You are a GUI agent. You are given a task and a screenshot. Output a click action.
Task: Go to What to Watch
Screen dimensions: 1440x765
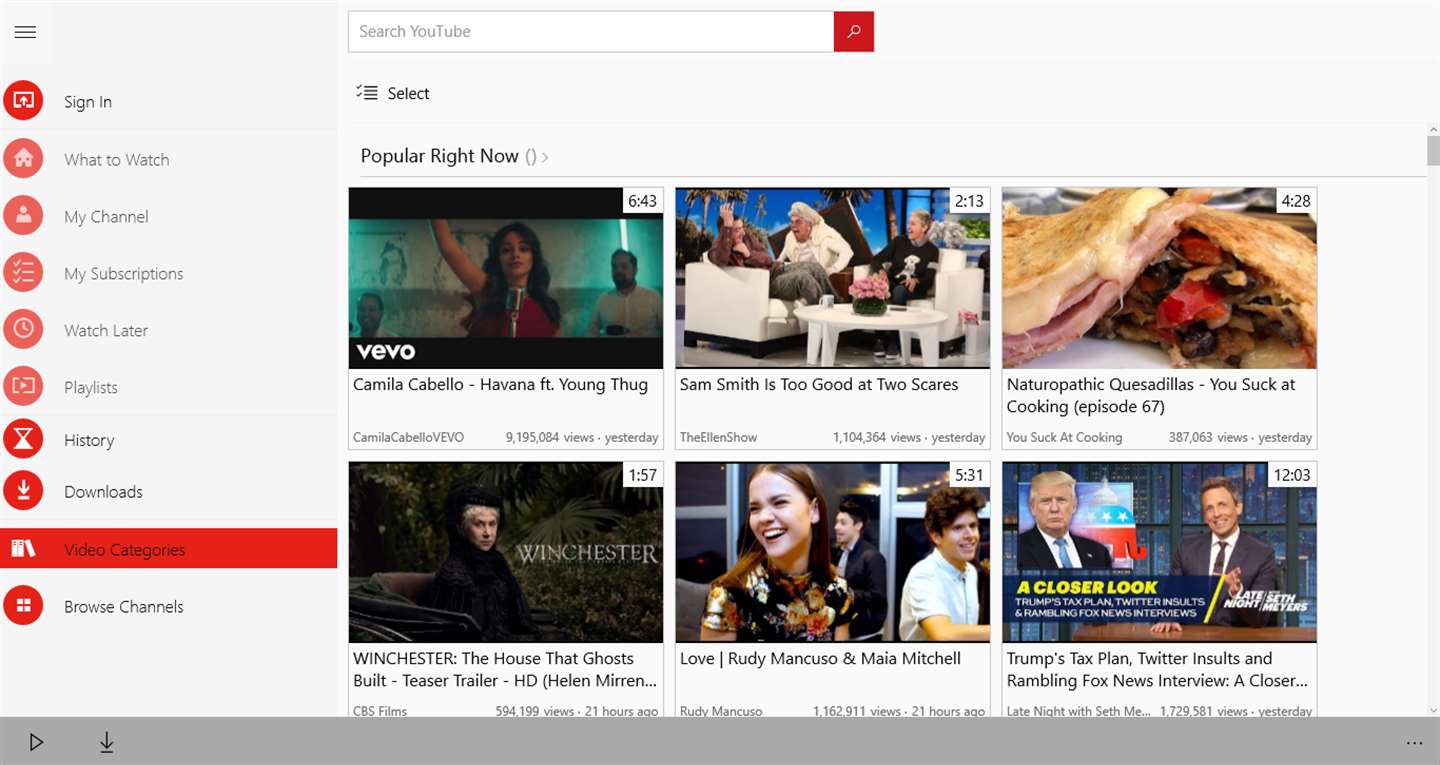tap(168, 159)
